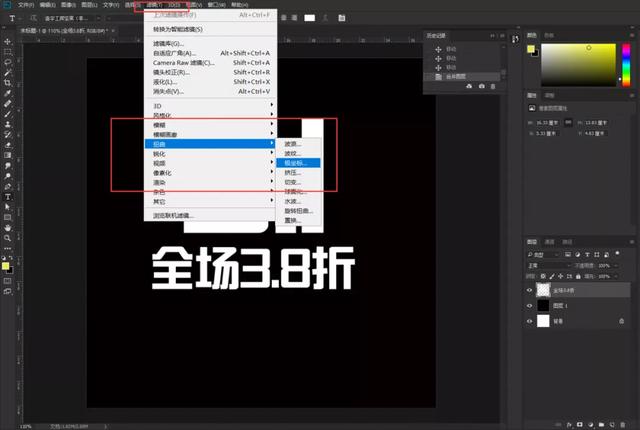The width and height of the screenshot is (640, 430).
Task: Open the layer filter type dropdown
Action: [552, 255]
